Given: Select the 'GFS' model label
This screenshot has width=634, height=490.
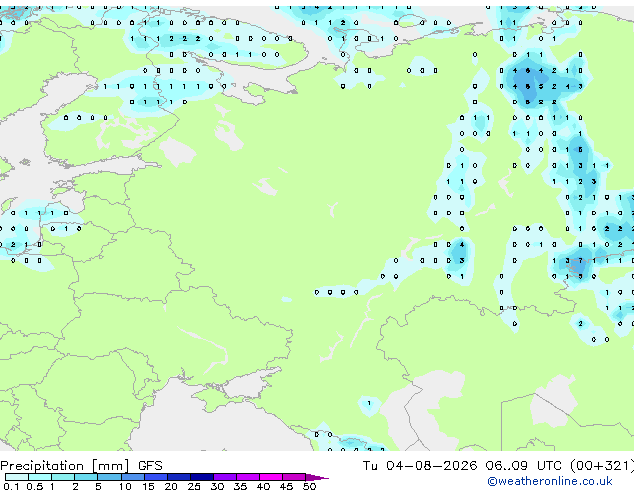Looking at the screenshot, I should 150,466.
